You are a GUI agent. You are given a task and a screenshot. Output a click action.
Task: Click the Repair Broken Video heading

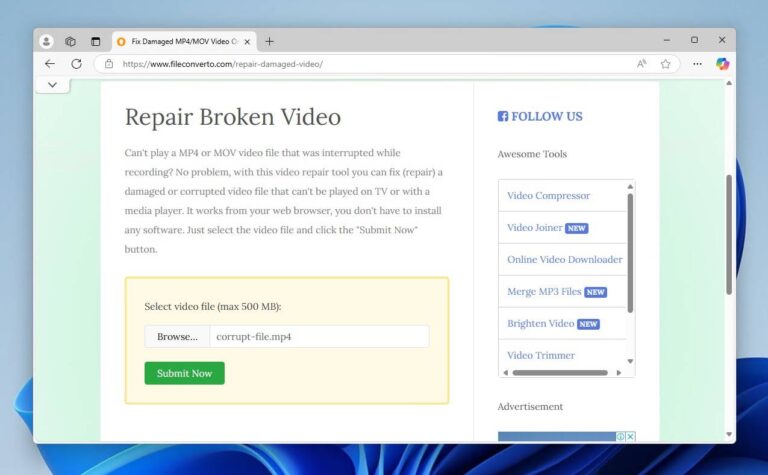coord(233,117)
